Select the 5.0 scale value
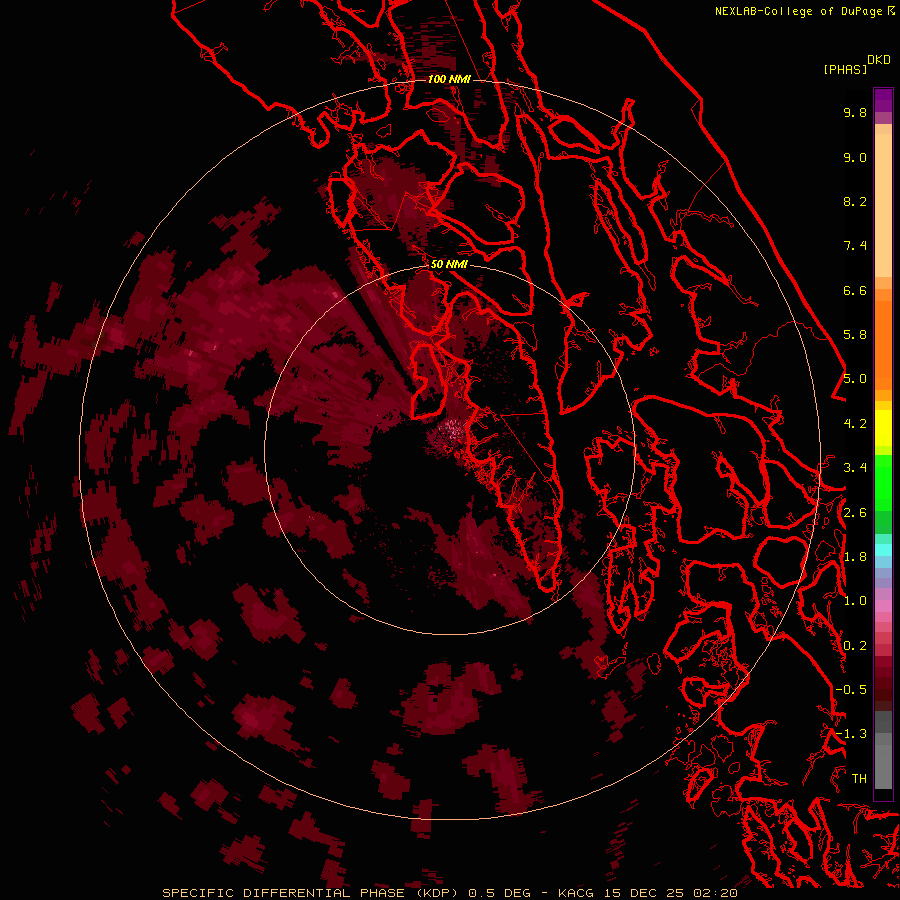900x900 pixels. [855, 379]
